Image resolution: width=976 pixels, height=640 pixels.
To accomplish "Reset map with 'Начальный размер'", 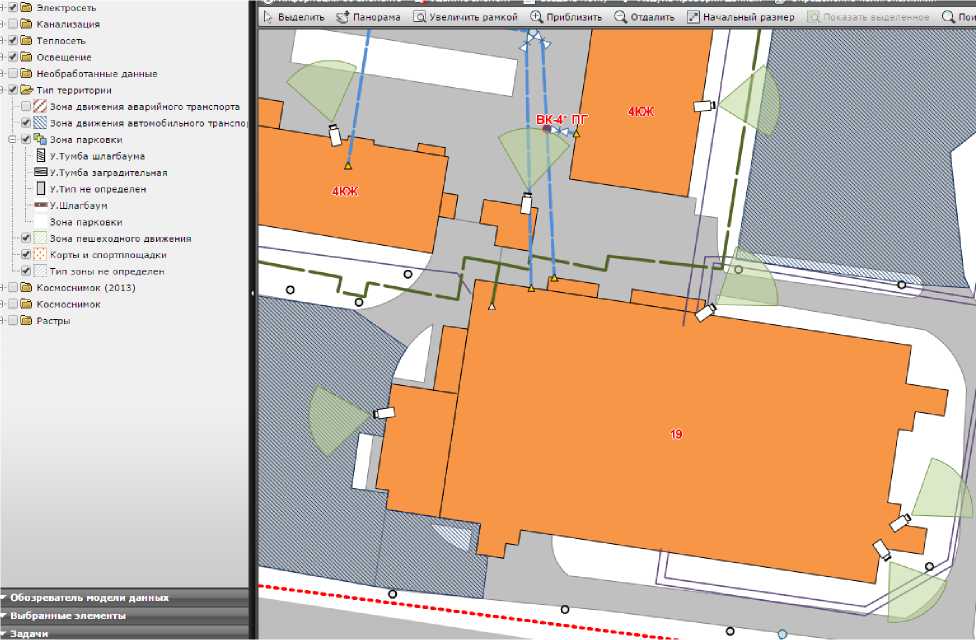I will [741, 17].
